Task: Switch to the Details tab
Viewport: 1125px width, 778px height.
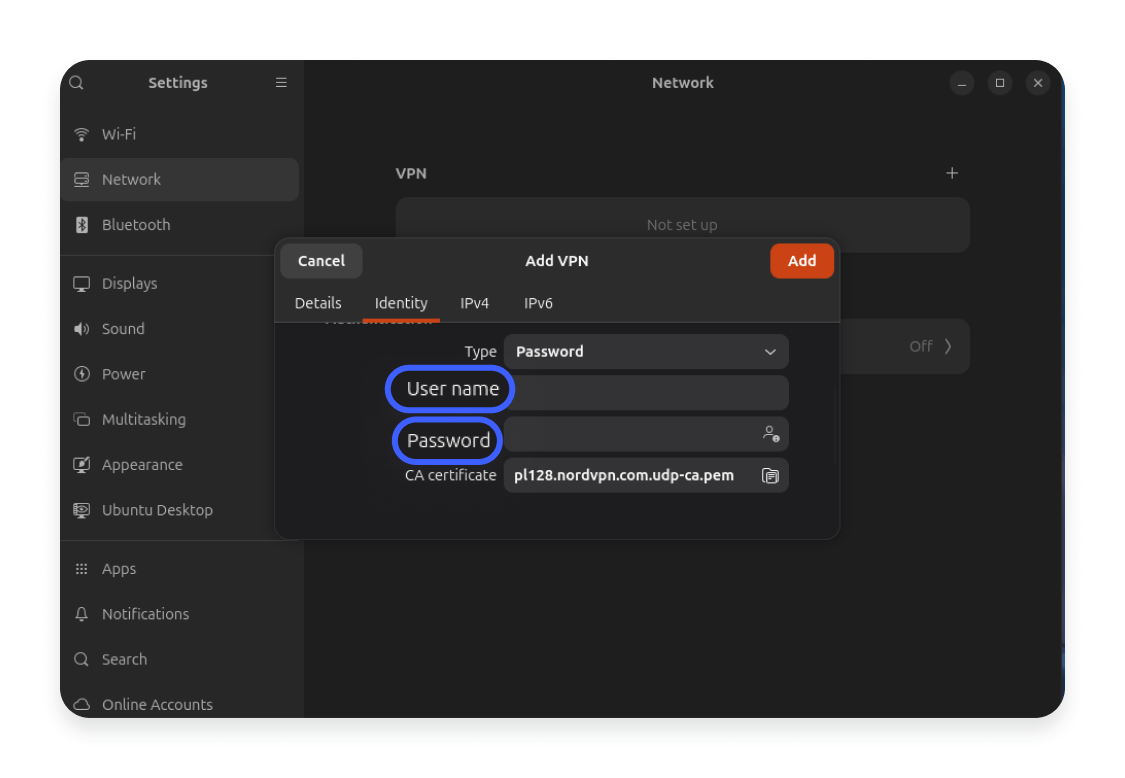Action: coord(318,303)
